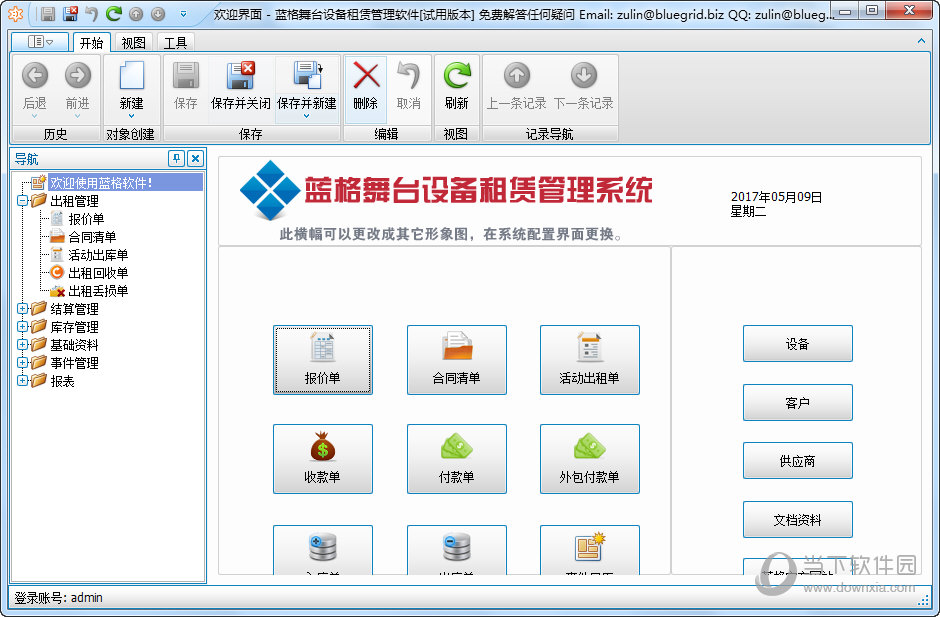This screenshot has width=940, height=617.
Task: Pin the 导航 navigation panel
Action: click(176, 158)
